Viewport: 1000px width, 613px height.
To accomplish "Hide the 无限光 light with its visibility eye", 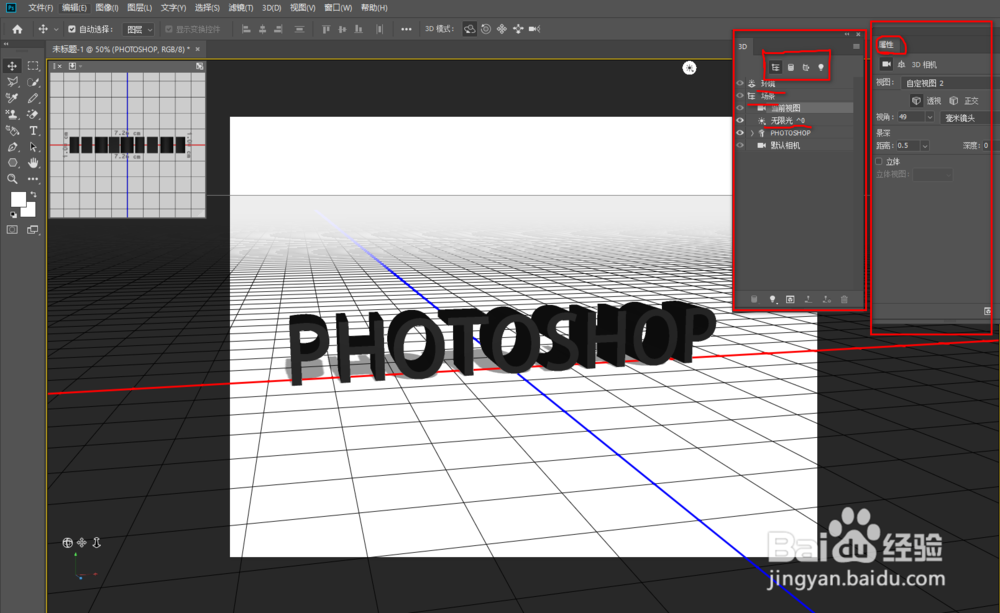I will tap(740, 119).
